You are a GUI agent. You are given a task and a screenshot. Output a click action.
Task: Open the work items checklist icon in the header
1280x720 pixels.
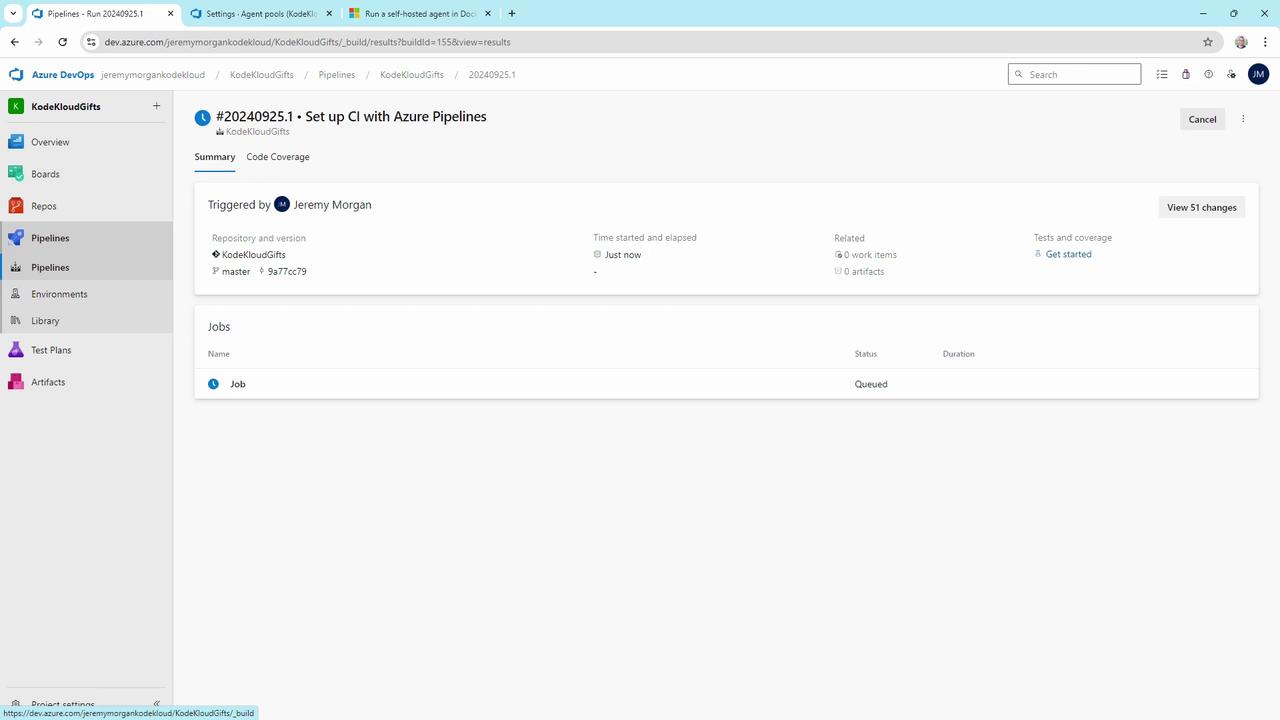coord(1162,74)
